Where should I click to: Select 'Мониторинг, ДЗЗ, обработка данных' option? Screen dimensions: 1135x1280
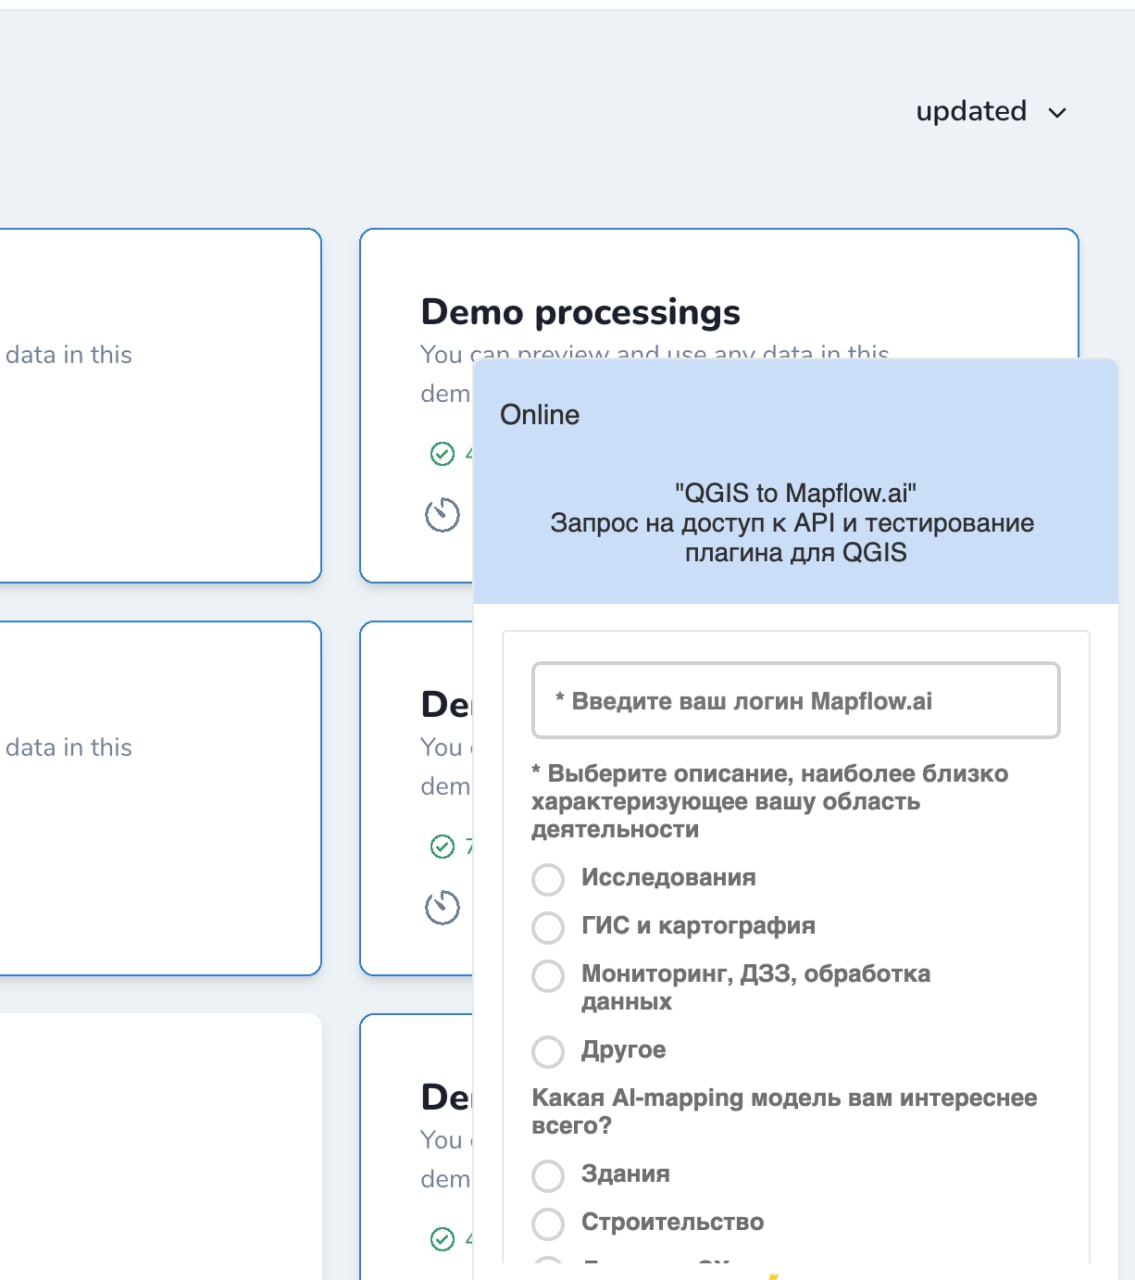548,975
